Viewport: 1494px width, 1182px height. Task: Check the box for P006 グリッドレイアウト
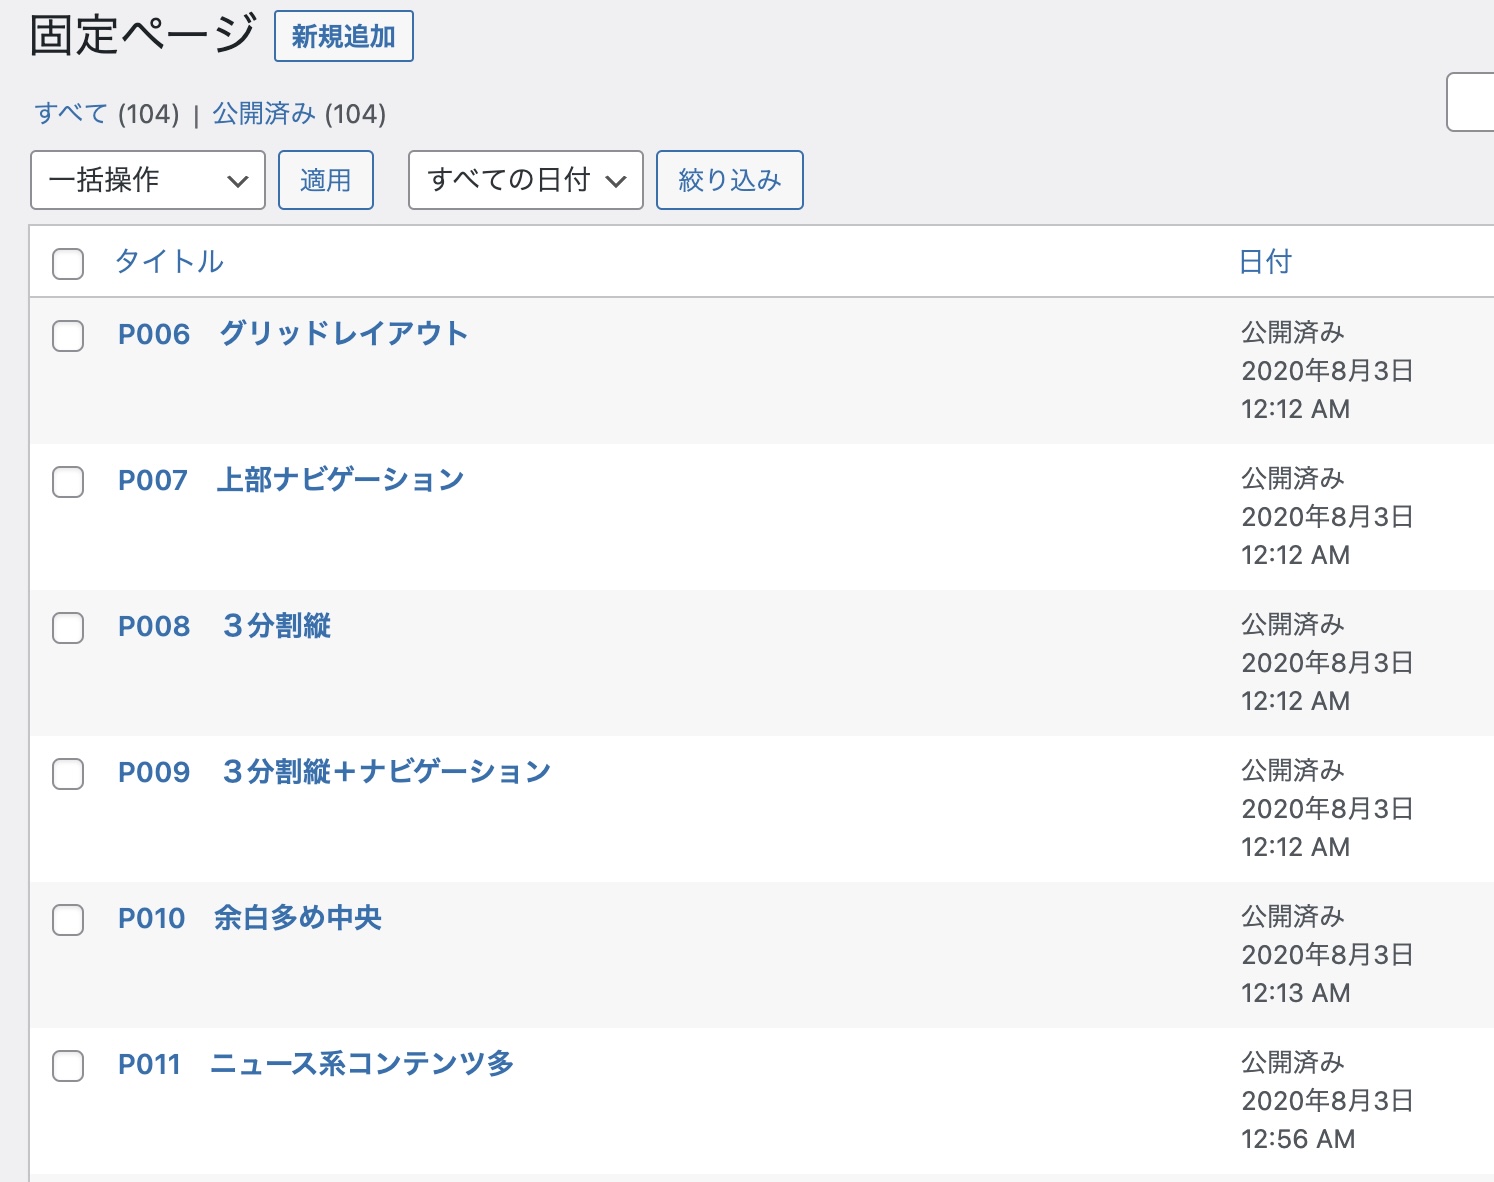point(68,336)
